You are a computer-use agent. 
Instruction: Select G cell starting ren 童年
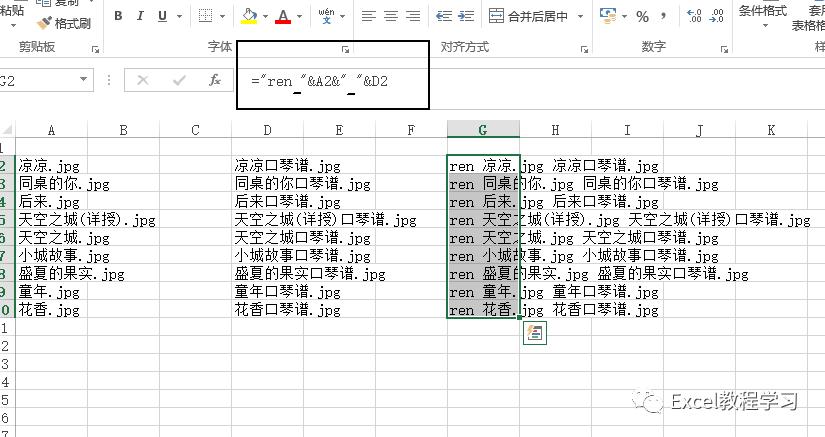click(x=483, y=291)
